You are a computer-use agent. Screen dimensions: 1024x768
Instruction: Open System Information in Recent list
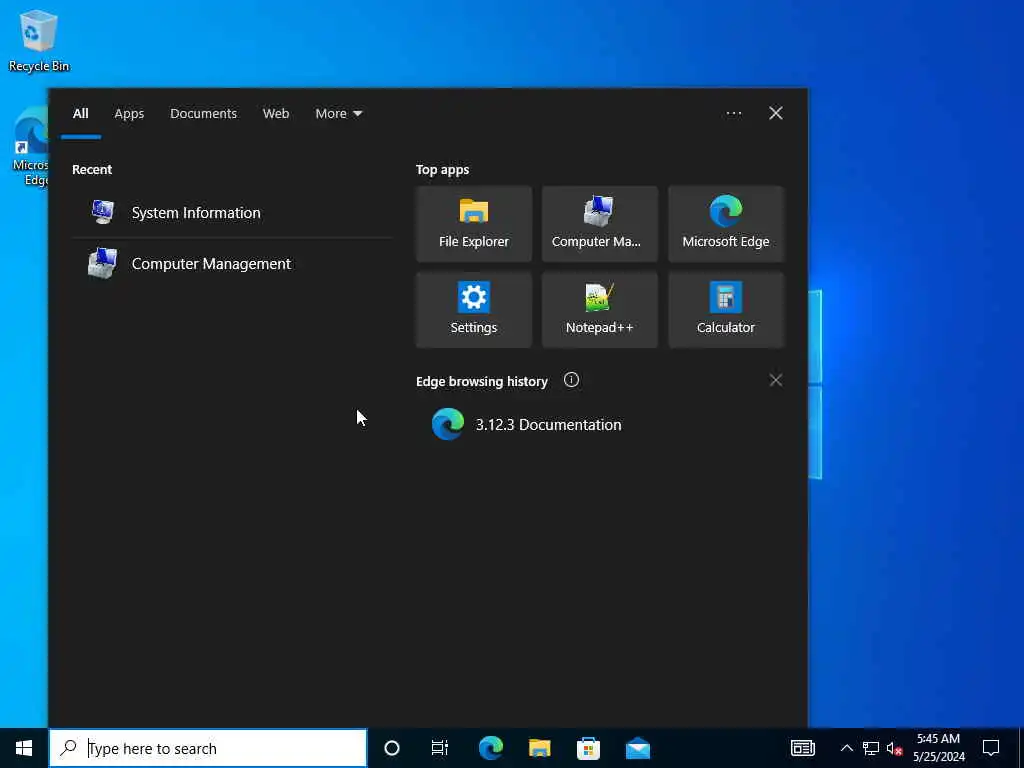click(232, 212)
